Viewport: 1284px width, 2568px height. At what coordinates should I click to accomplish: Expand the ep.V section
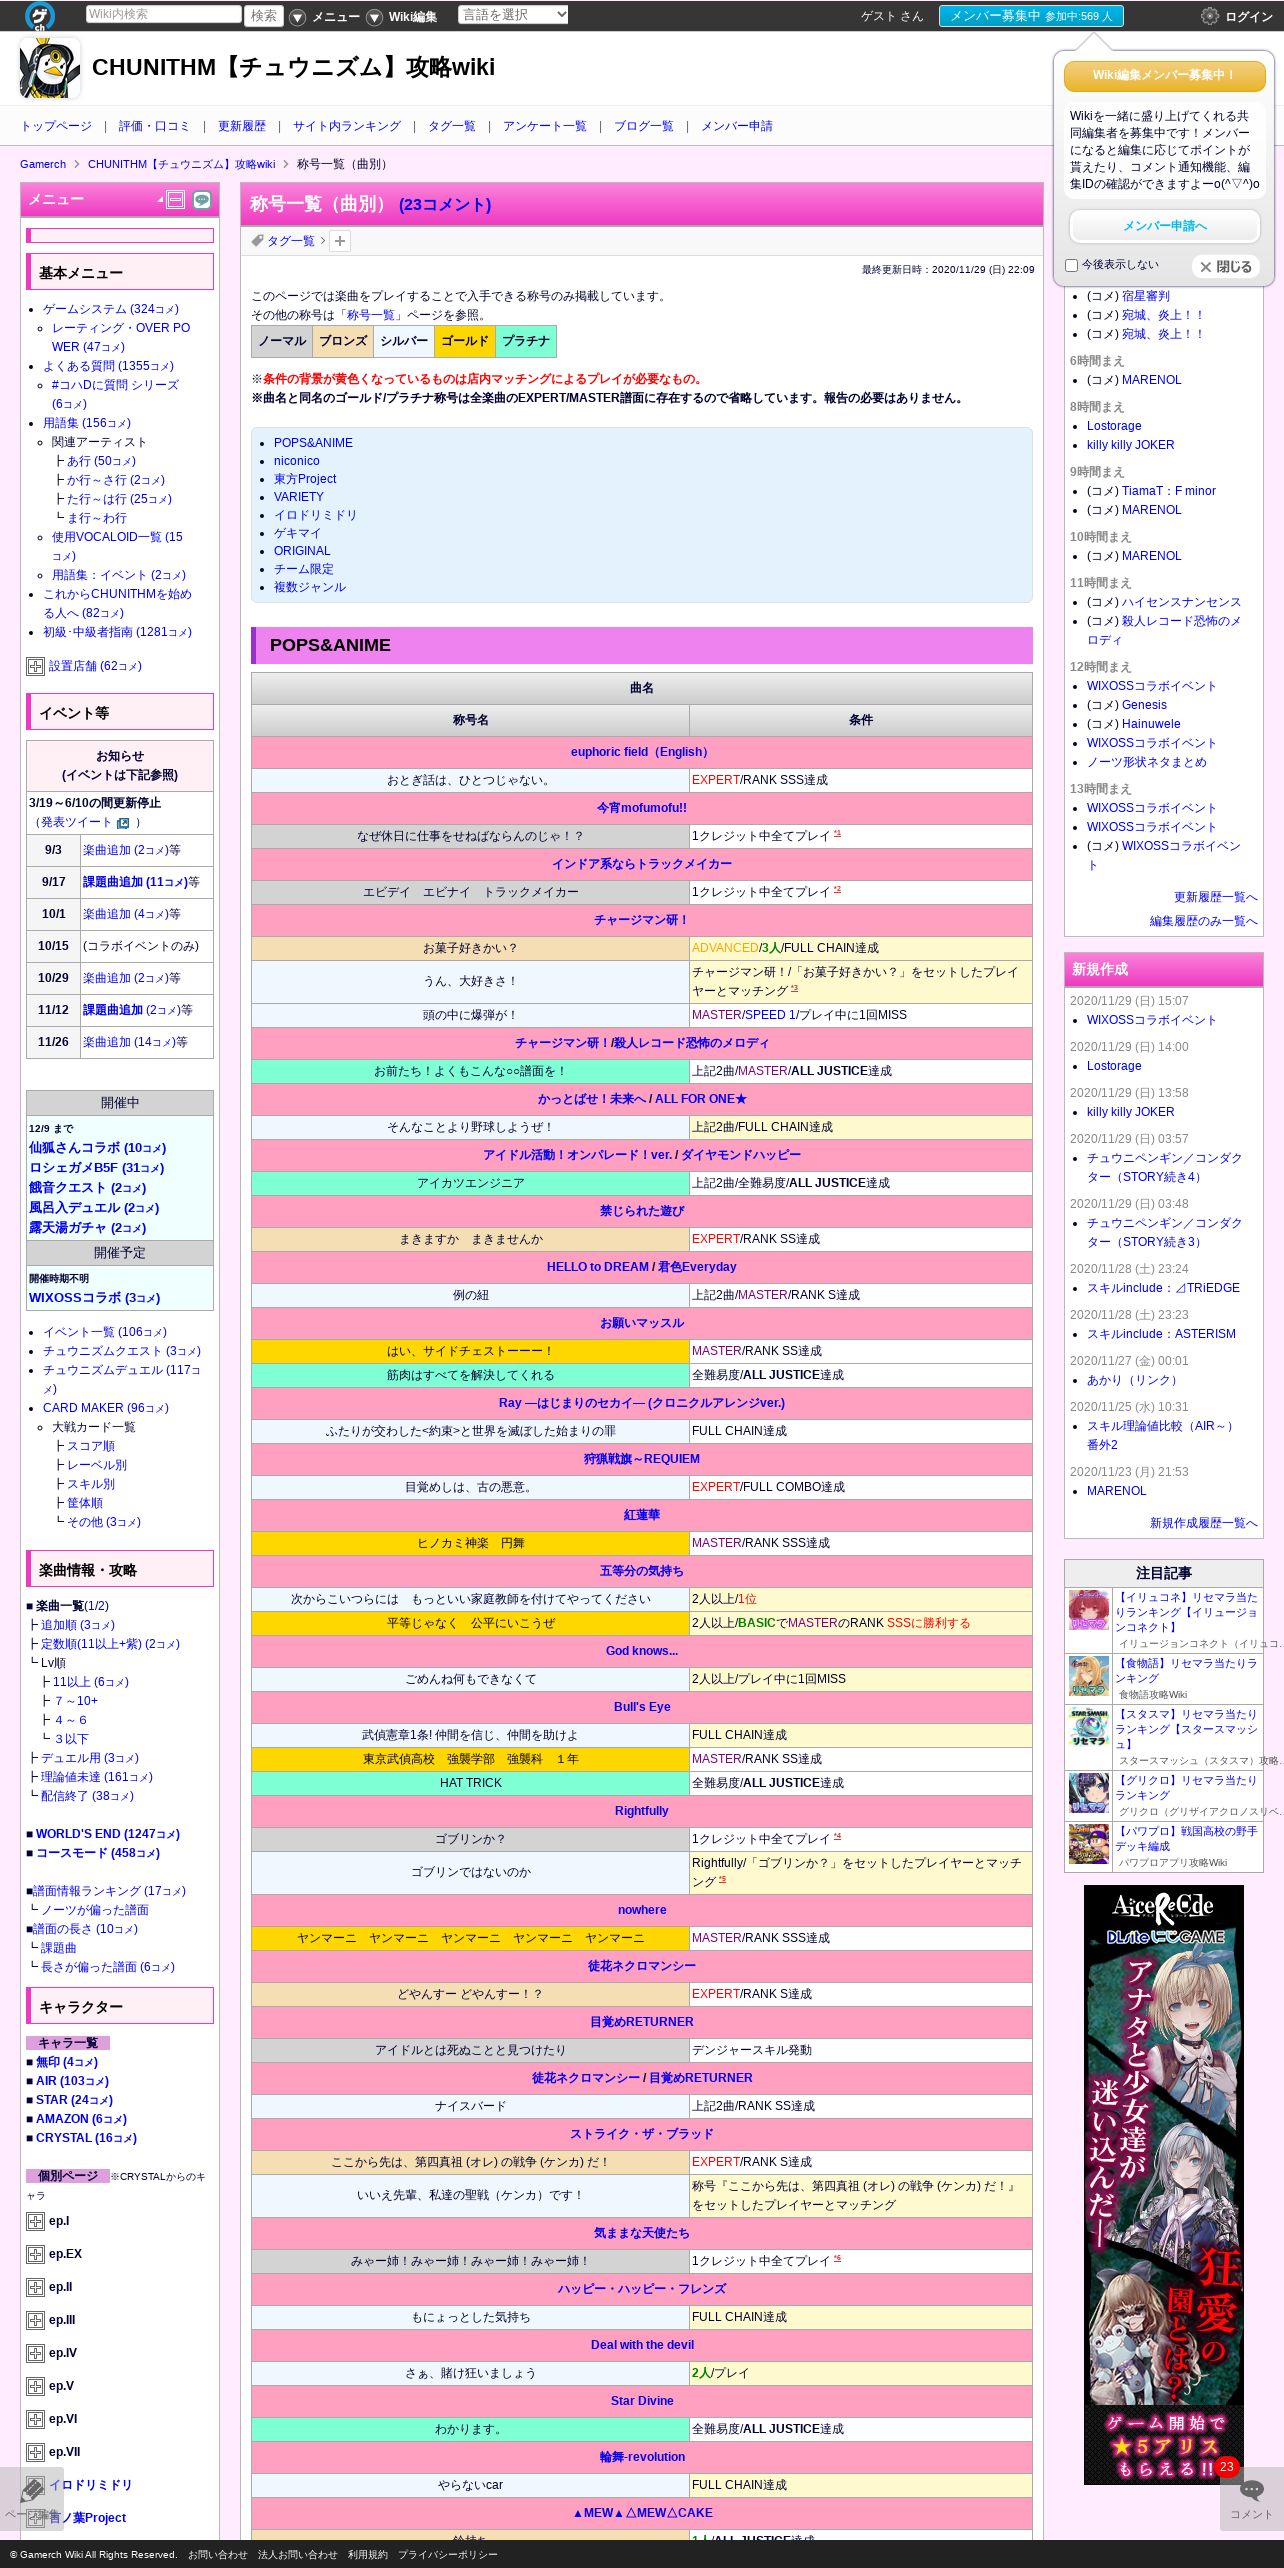[35, 2387]
